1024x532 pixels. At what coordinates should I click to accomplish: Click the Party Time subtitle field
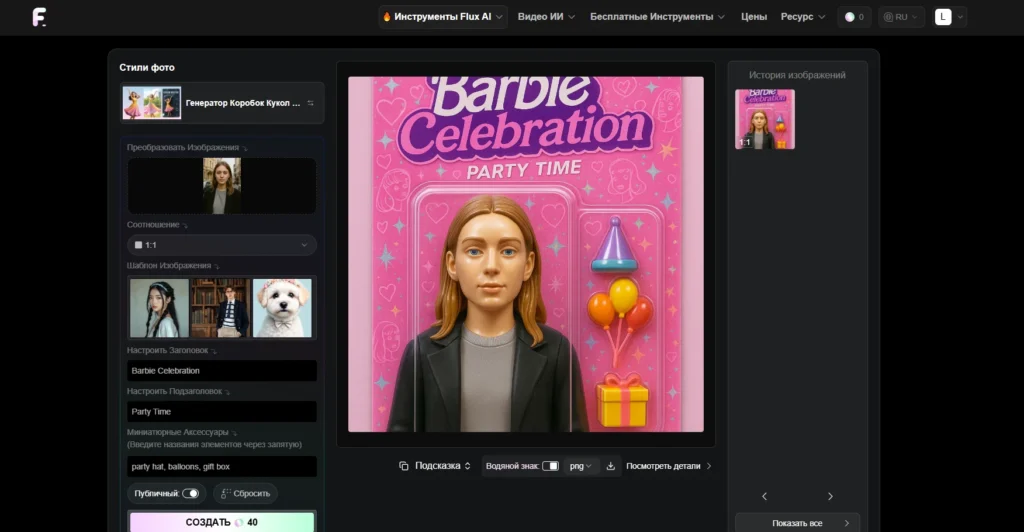tap(222, 411)
